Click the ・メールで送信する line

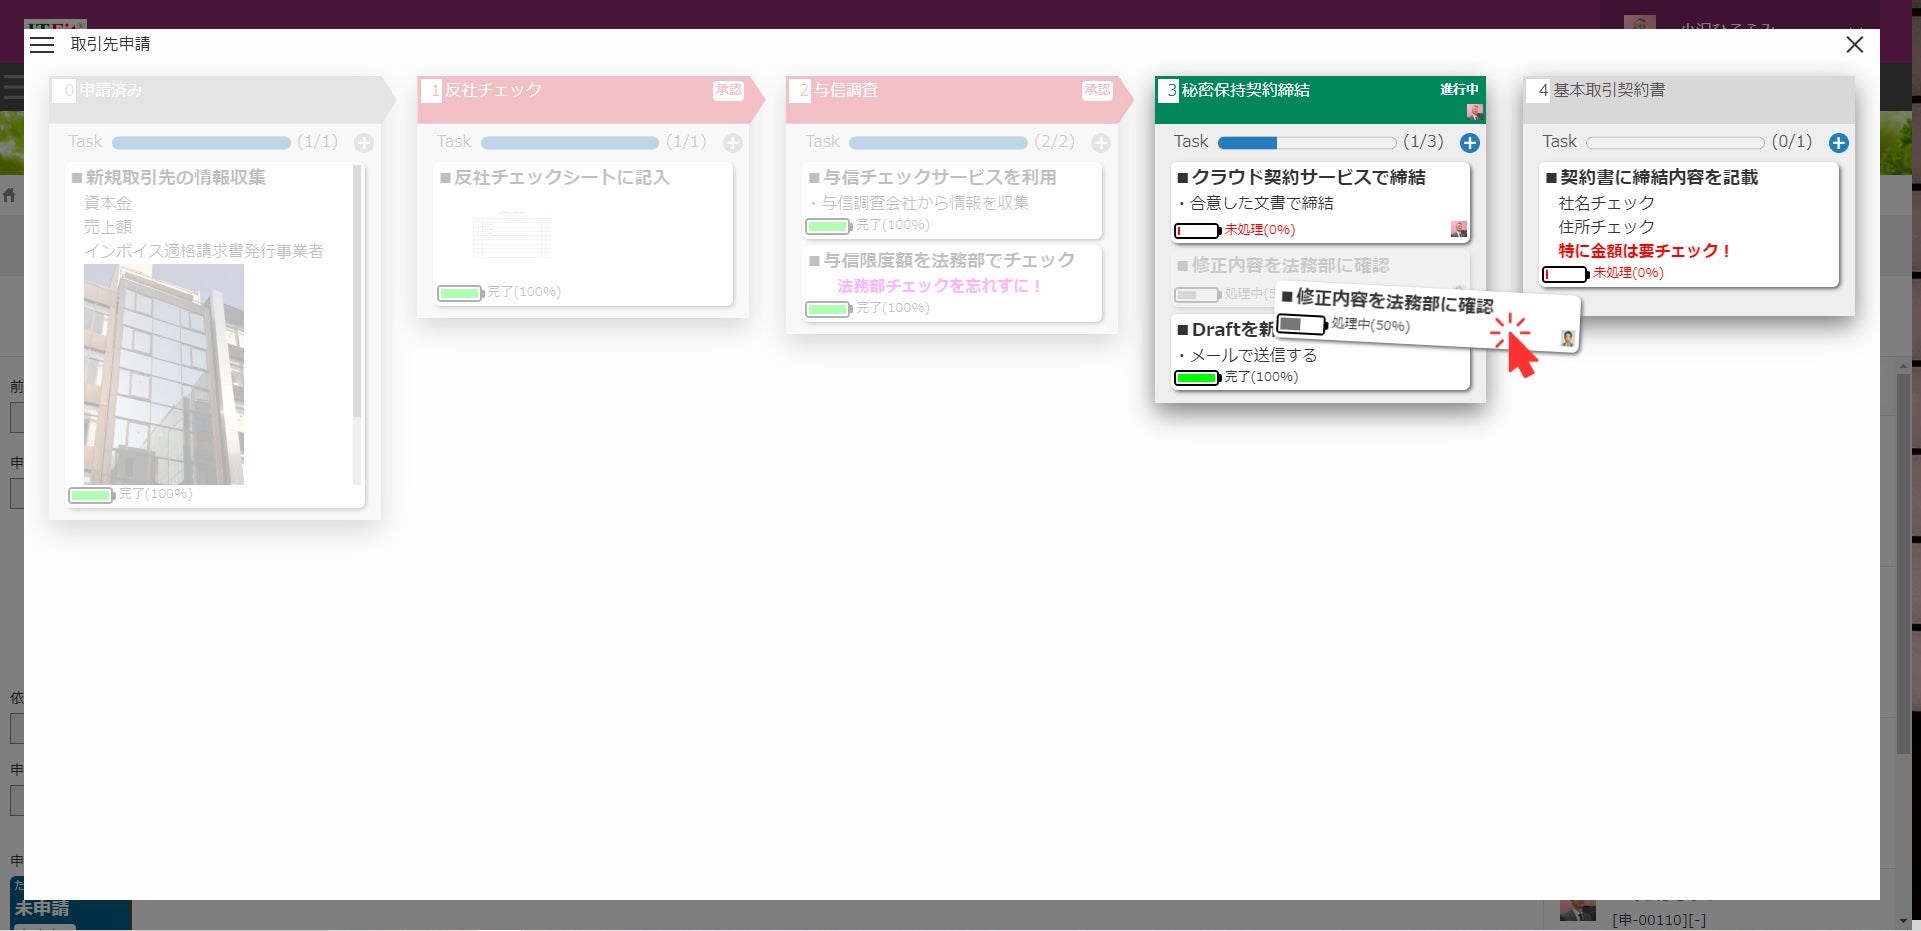click(x=1247, y=355)
